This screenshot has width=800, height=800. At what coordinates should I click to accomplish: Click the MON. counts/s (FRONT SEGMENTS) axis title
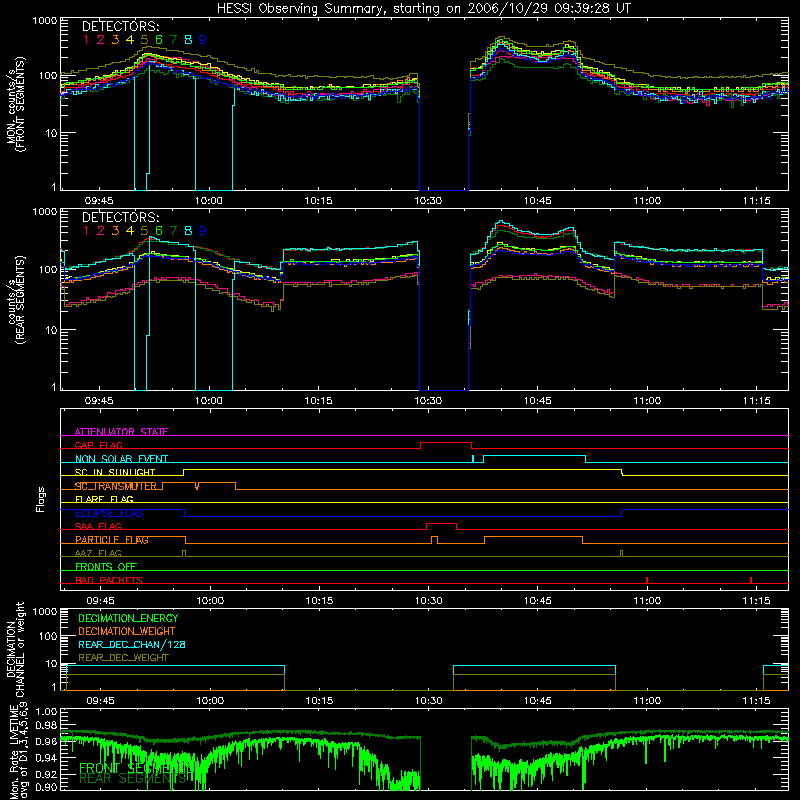pos(15,105)
